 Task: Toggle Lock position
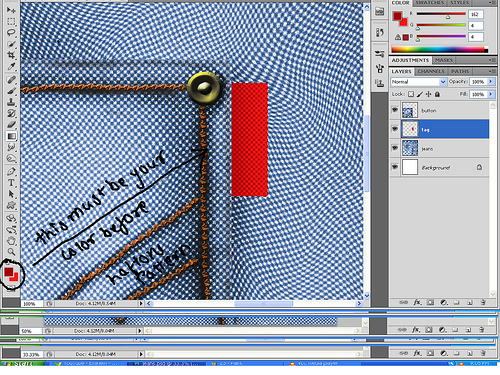(x=428, y=94)
